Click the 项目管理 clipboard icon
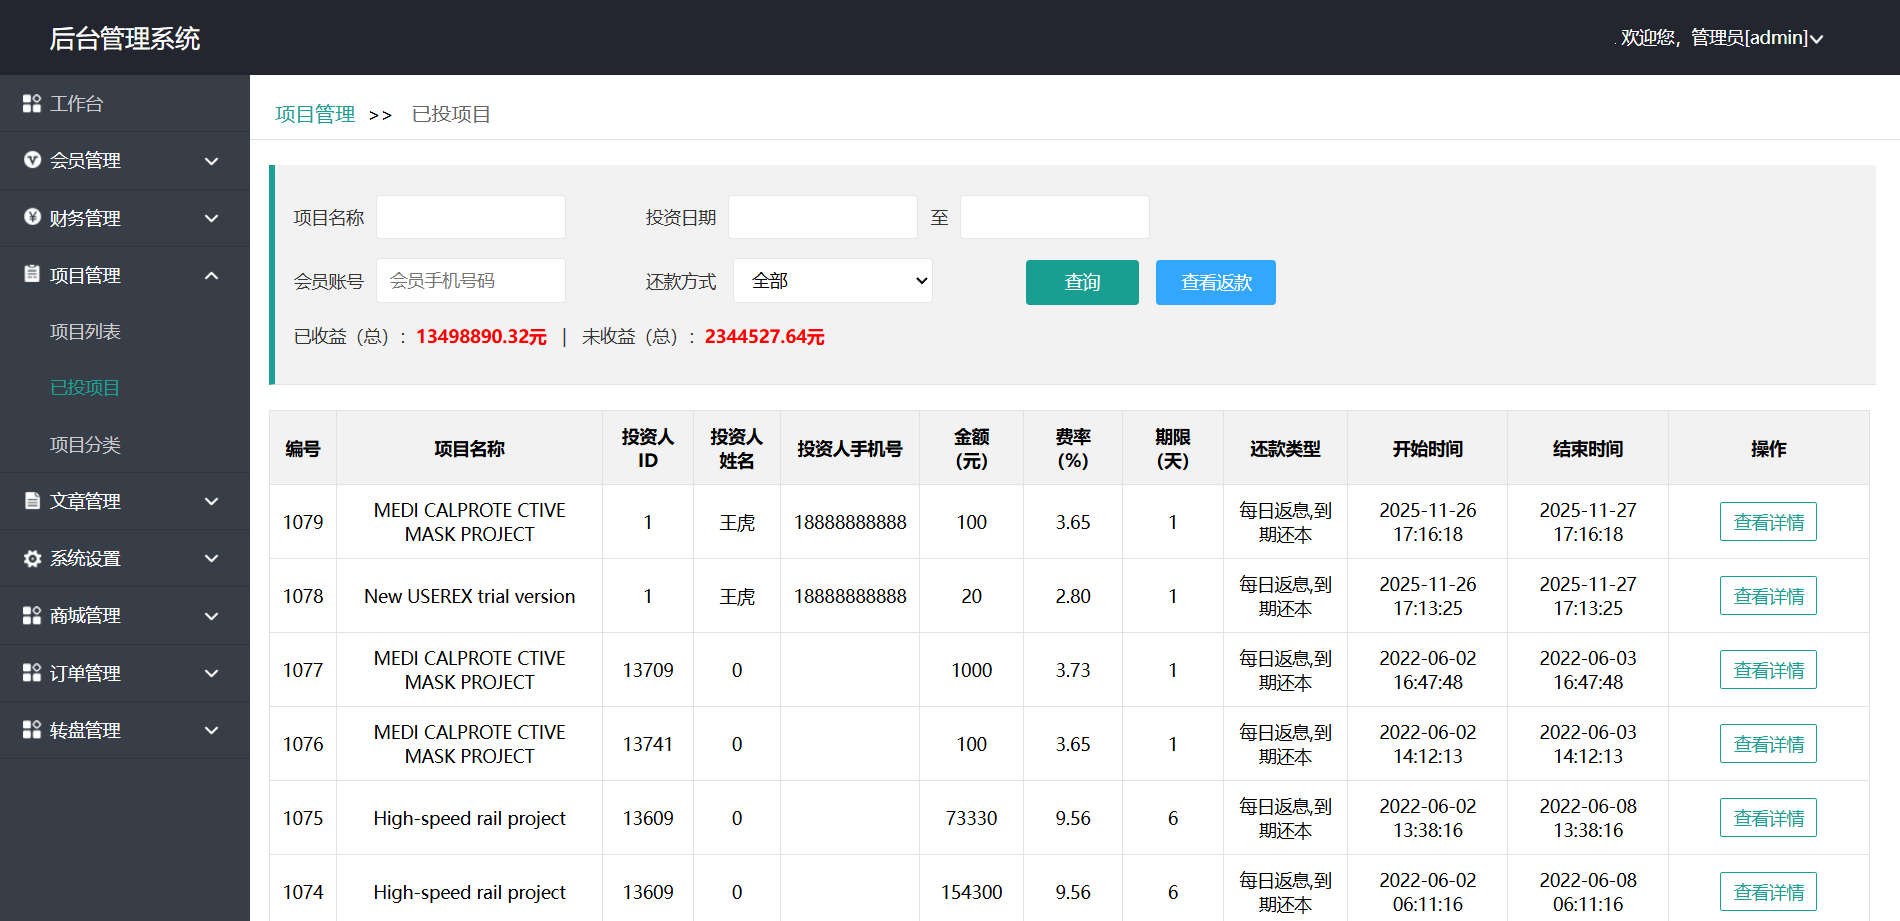1900x921 pixels. tap(32, 274)
